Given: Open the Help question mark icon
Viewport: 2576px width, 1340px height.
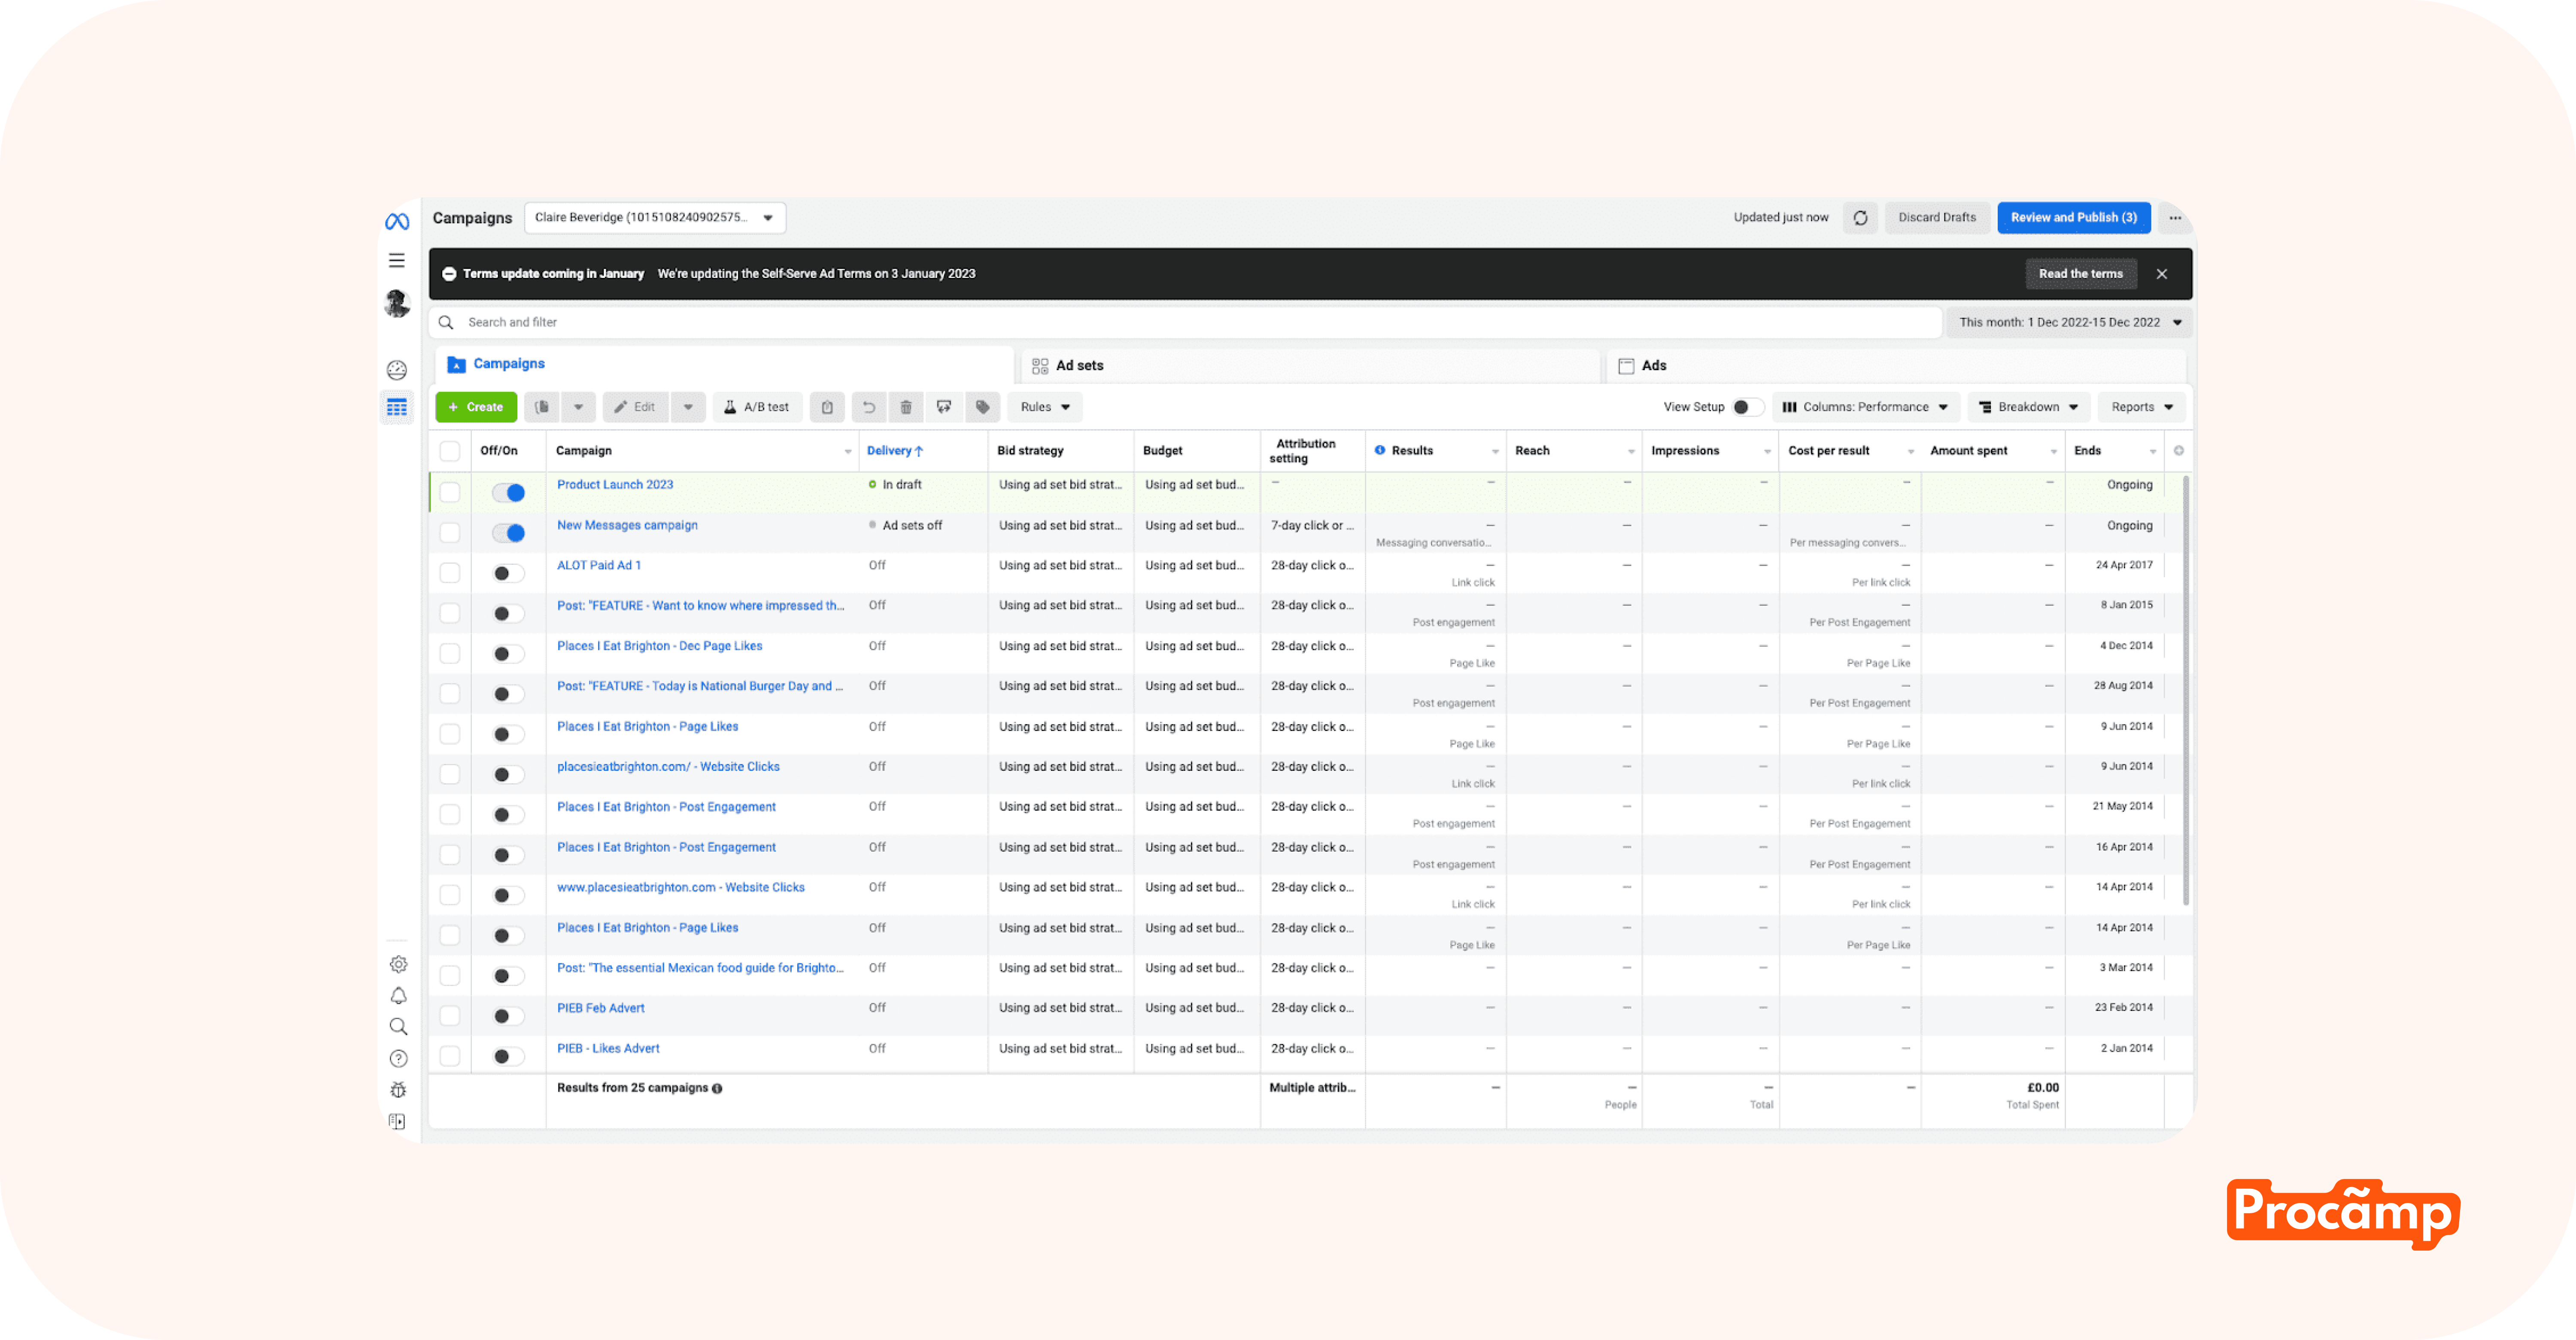Looking at the screenshot, I should 398,1058.
